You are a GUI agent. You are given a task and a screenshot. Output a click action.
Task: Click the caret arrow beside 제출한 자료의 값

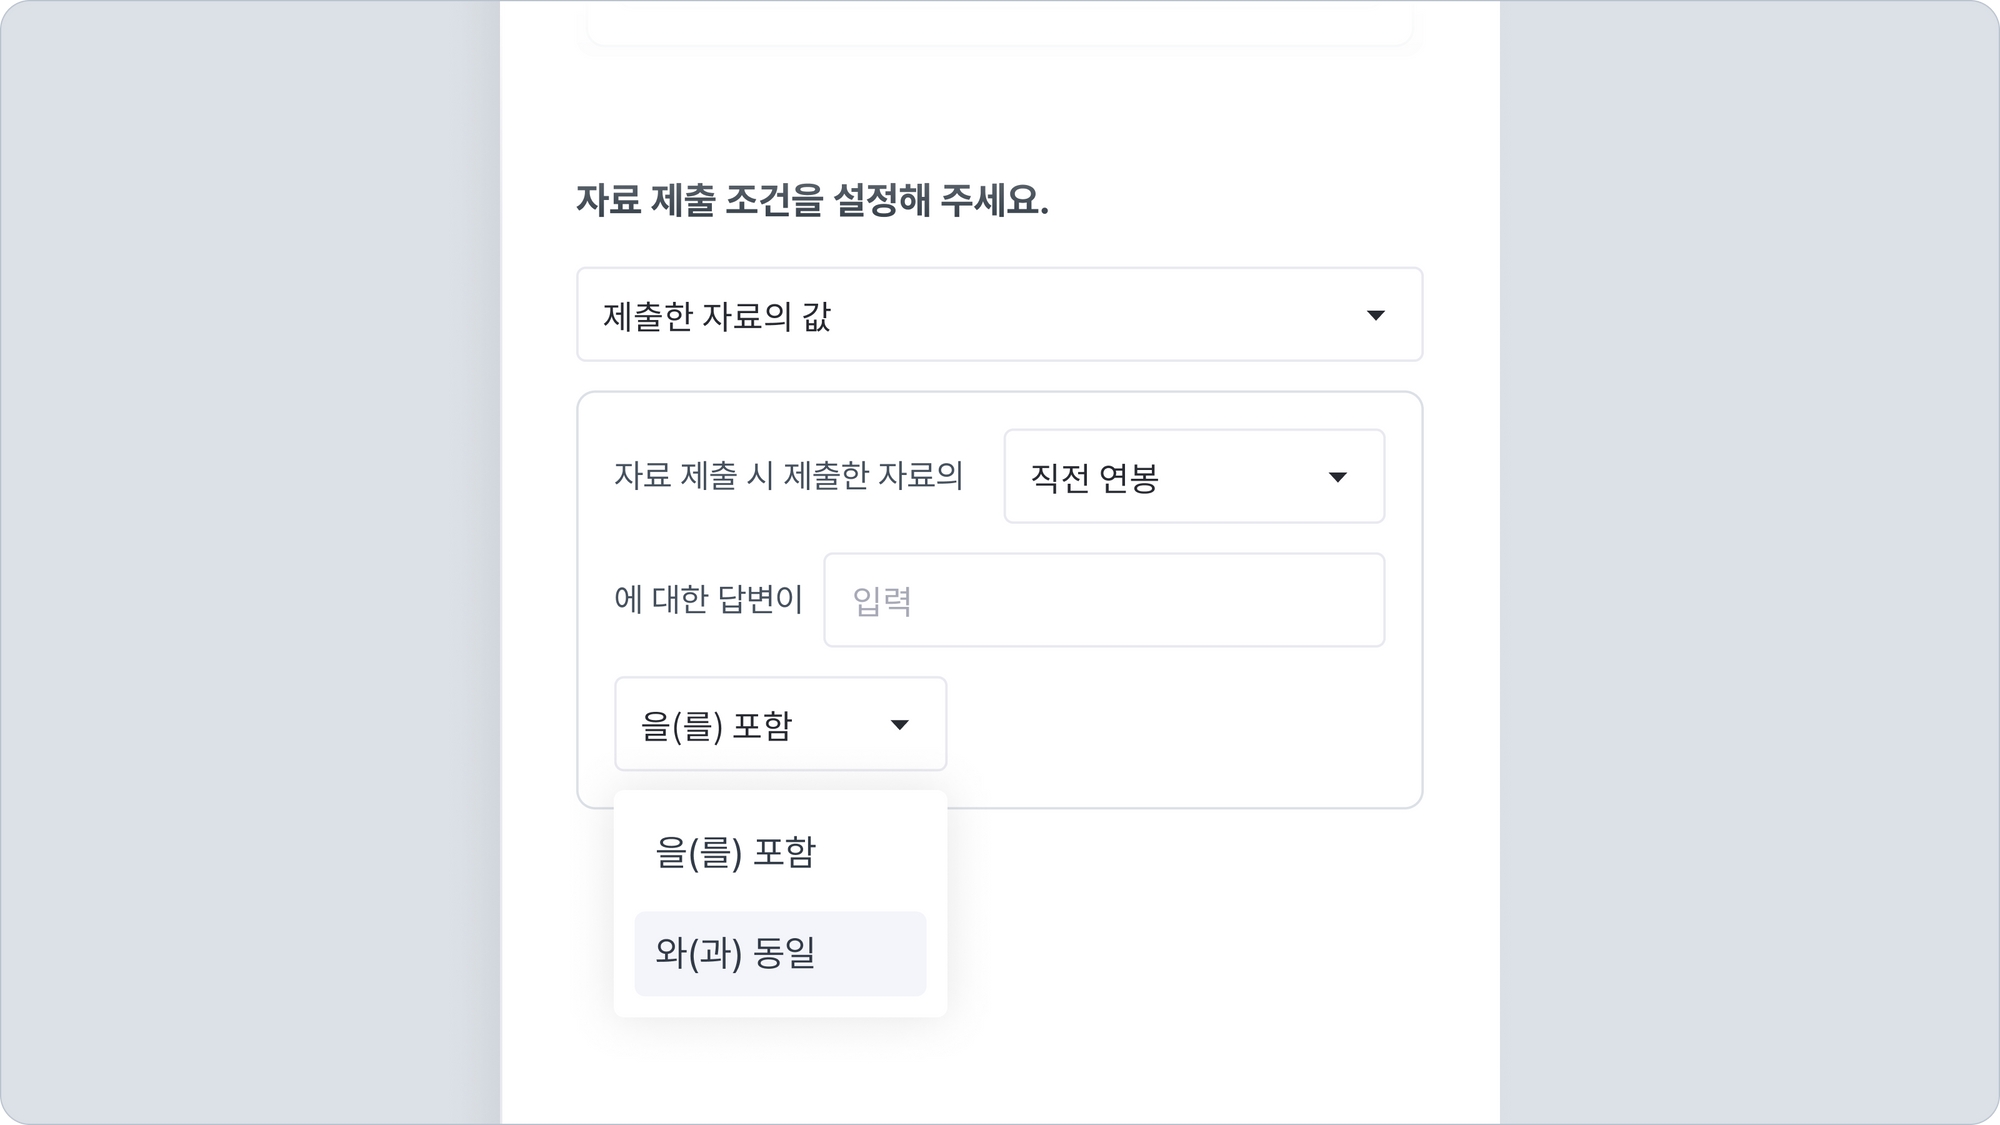1376,315
